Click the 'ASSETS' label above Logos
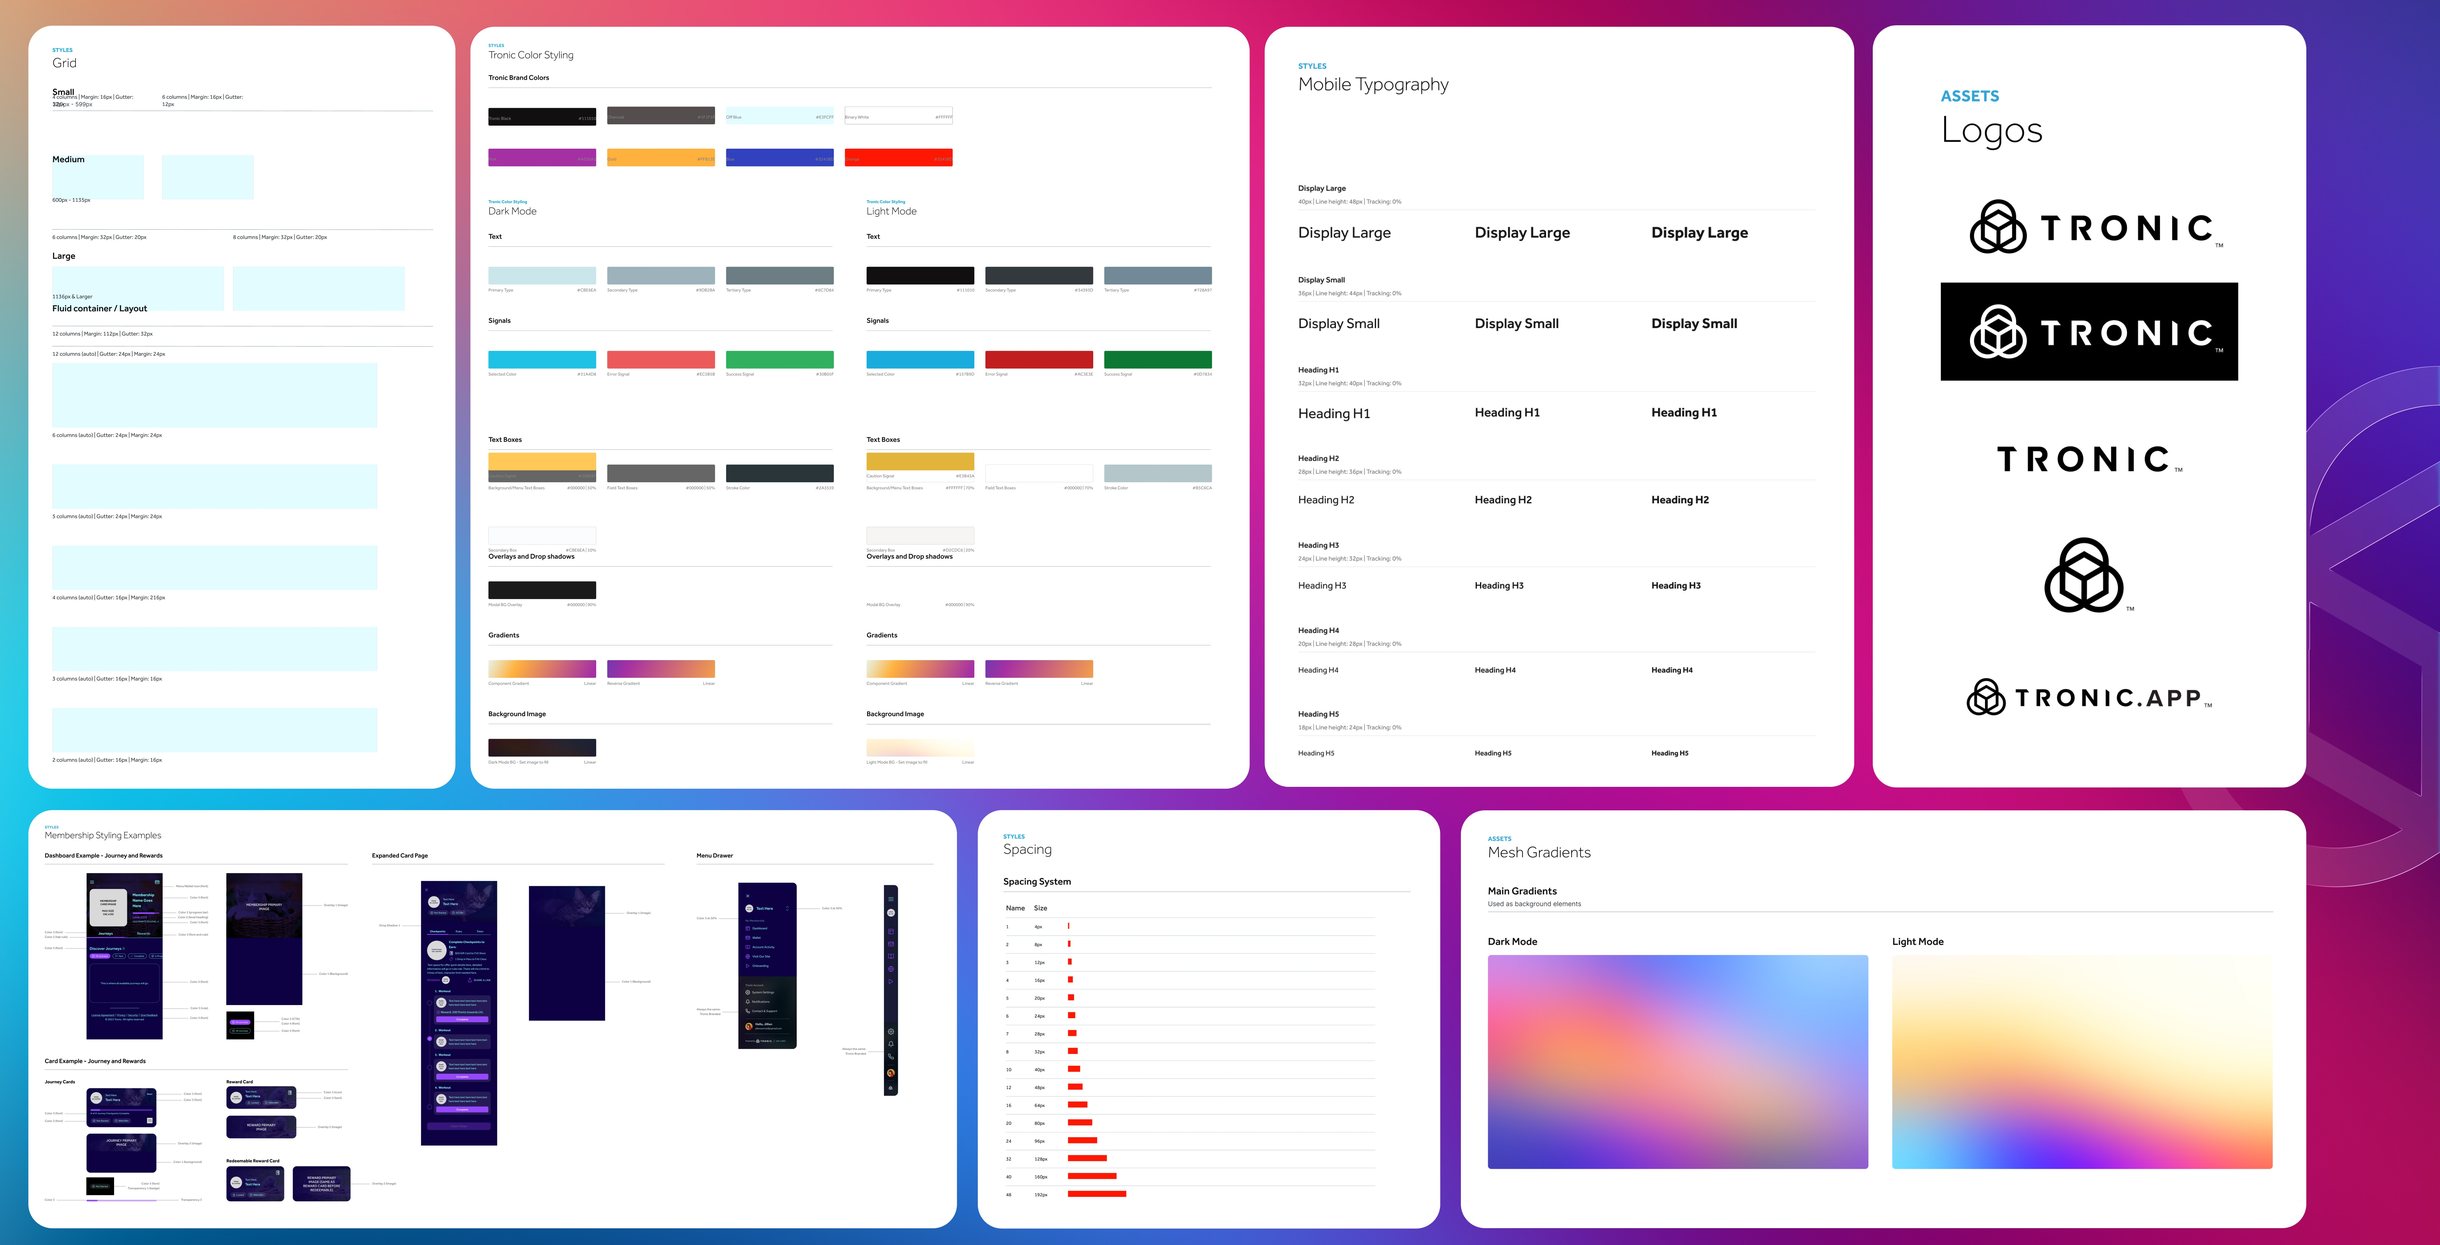 pyautogui.click(x=1970, y=96)
